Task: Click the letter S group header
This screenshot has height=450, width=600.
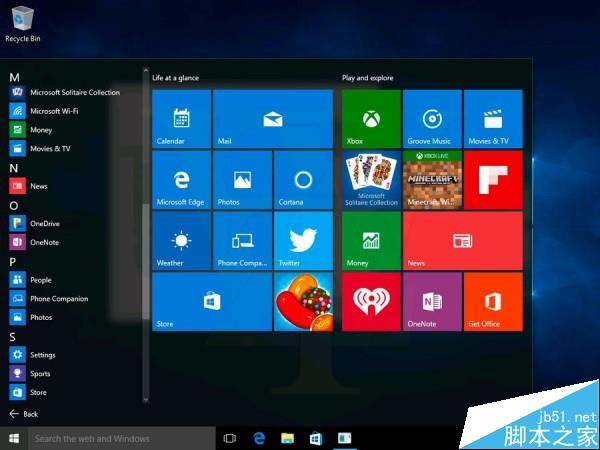Action: coord(13,337)
